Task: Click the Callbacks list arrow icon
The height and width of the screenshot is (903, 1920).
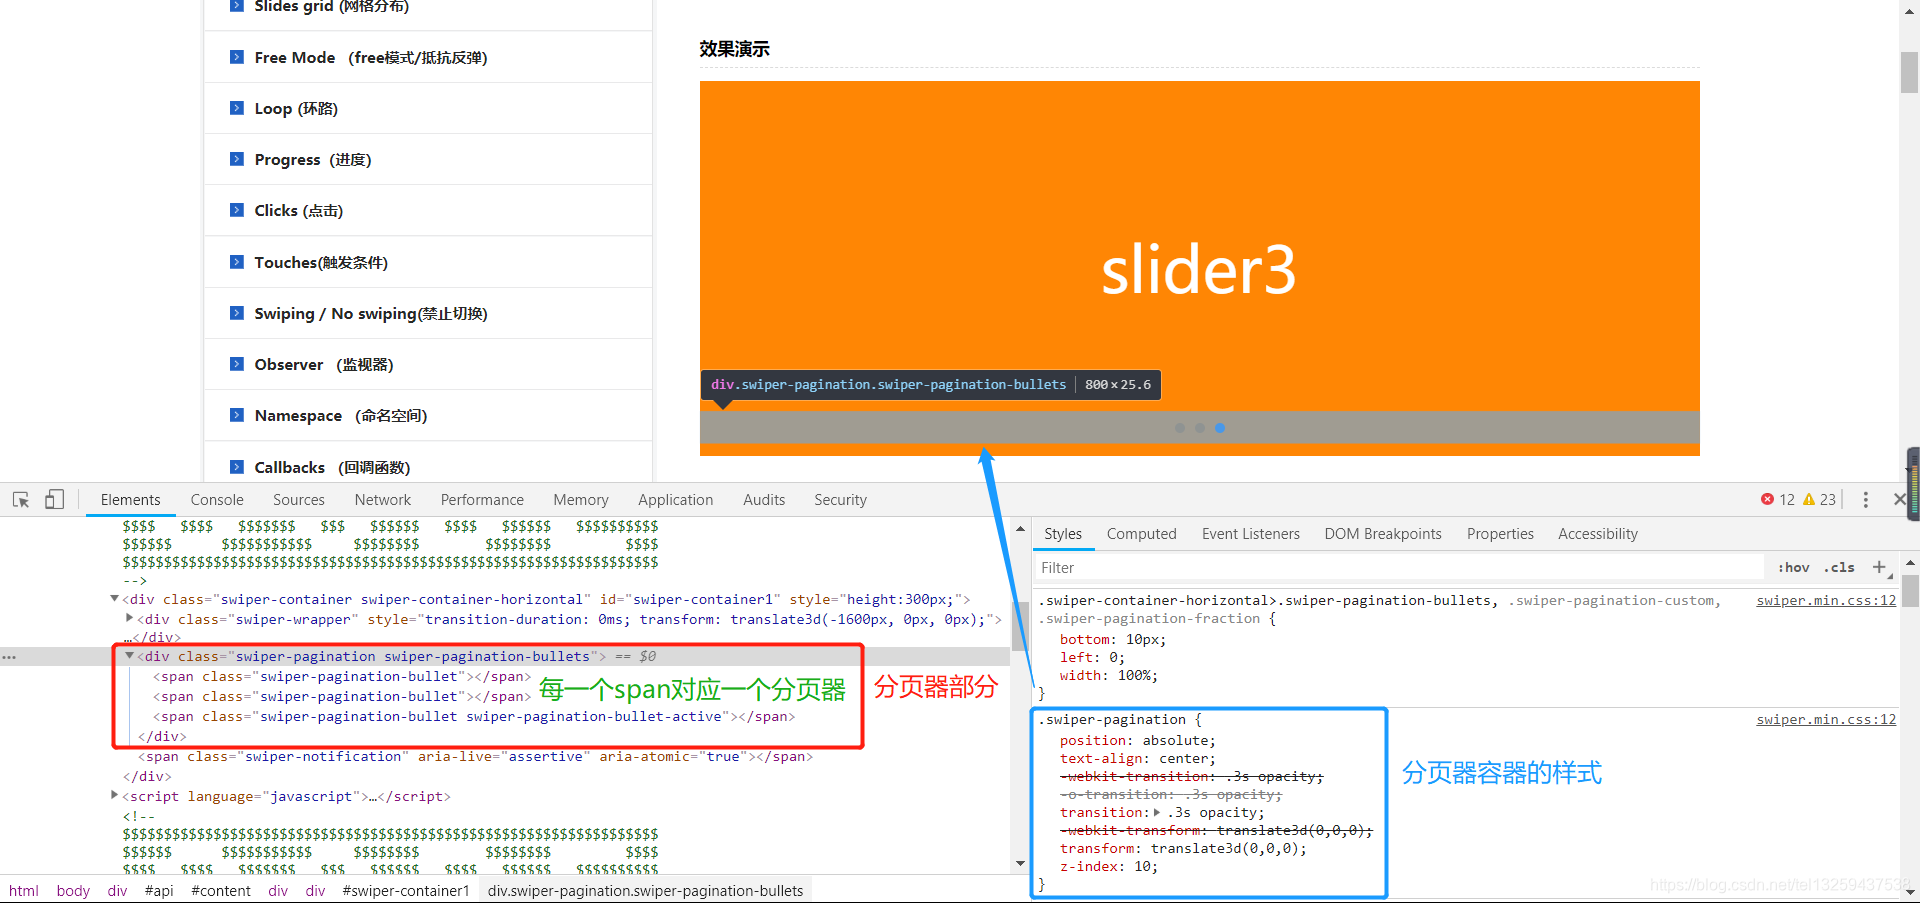Action: 237,467
